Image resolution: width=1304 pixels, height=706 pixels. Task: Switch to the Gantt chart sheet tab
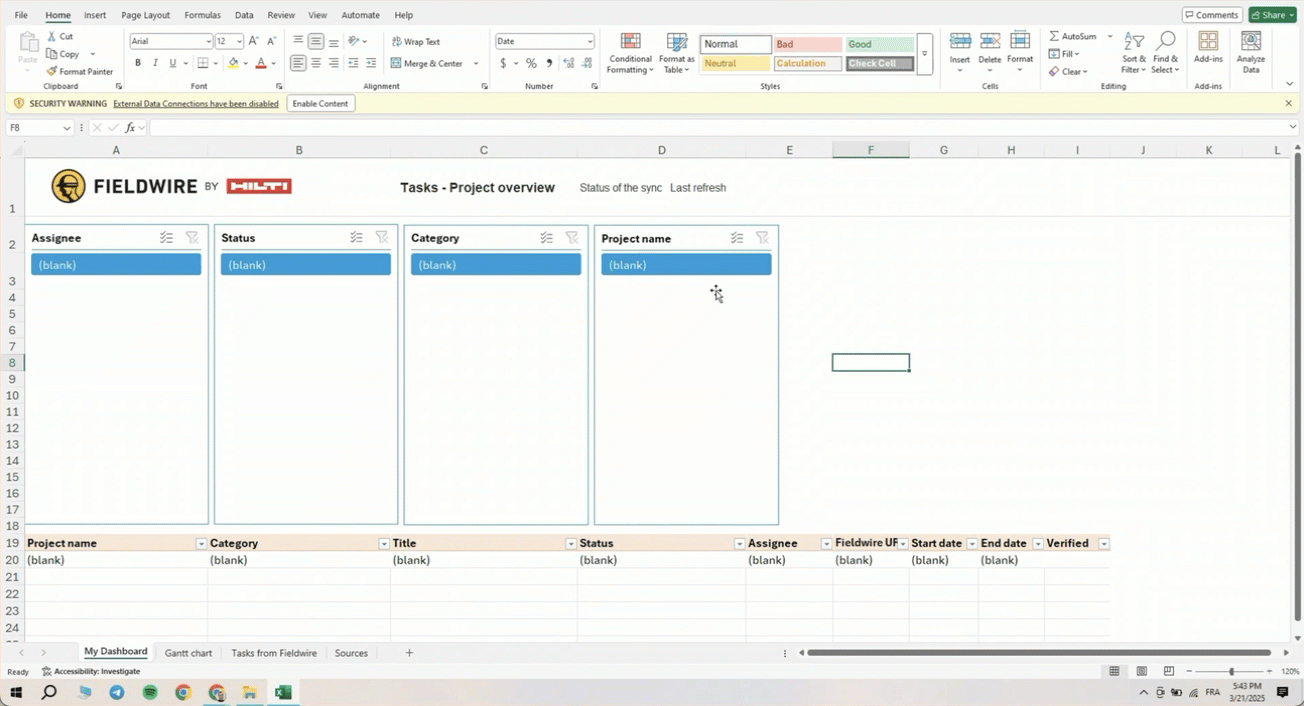click(188, 653)
